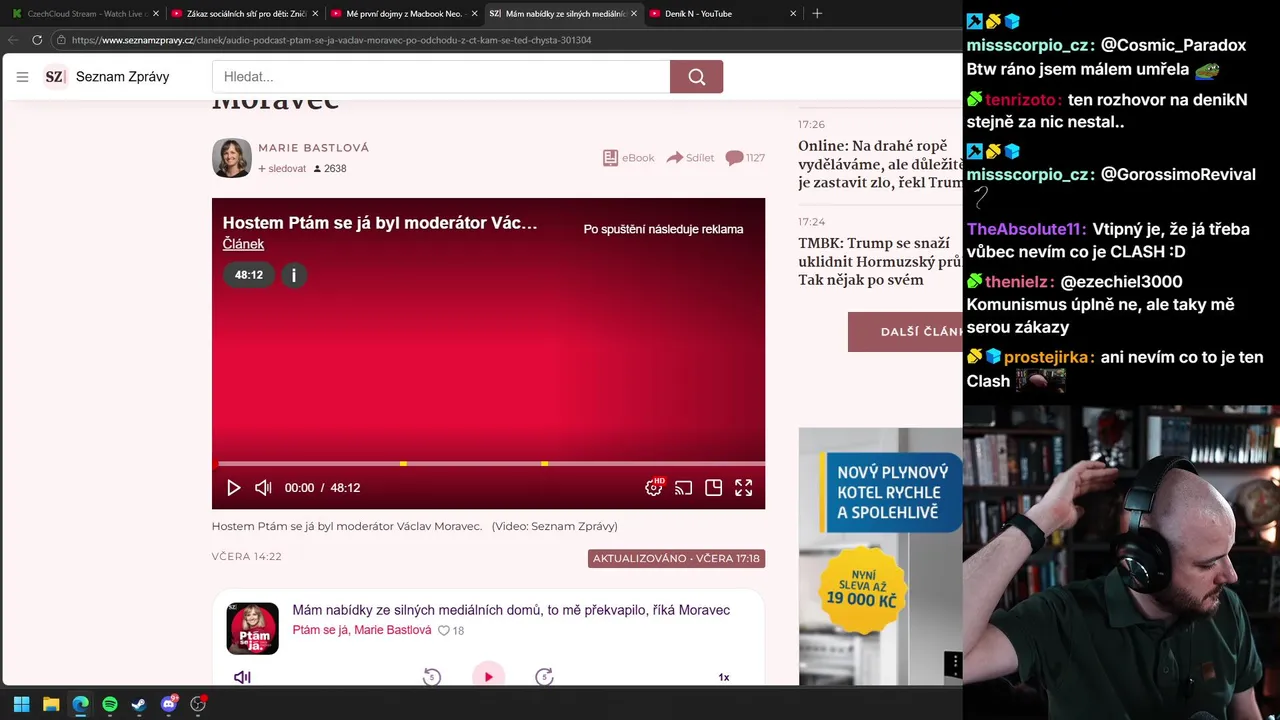Click chat user TheAbsolute11 name
The width and height of the screenshot is (1280, 720).
[x=1026, y=229]
